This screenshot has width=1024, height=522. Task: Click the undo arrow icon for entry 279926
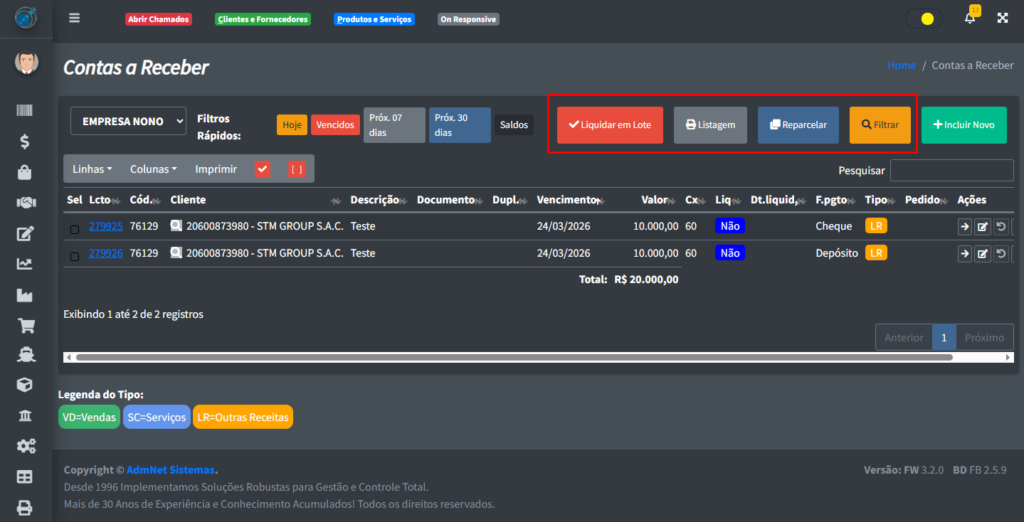[x=1000, y=254]
